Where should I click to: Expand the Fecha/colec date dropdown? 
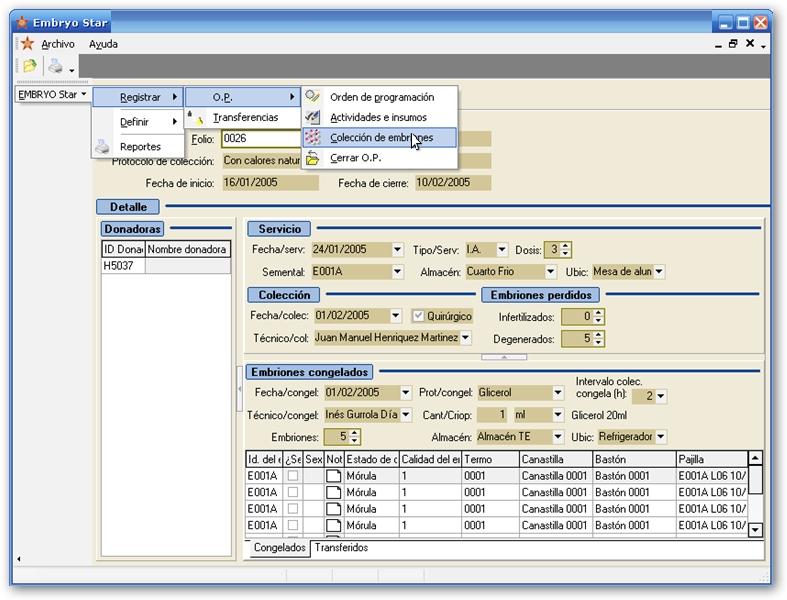click(396, 315)
